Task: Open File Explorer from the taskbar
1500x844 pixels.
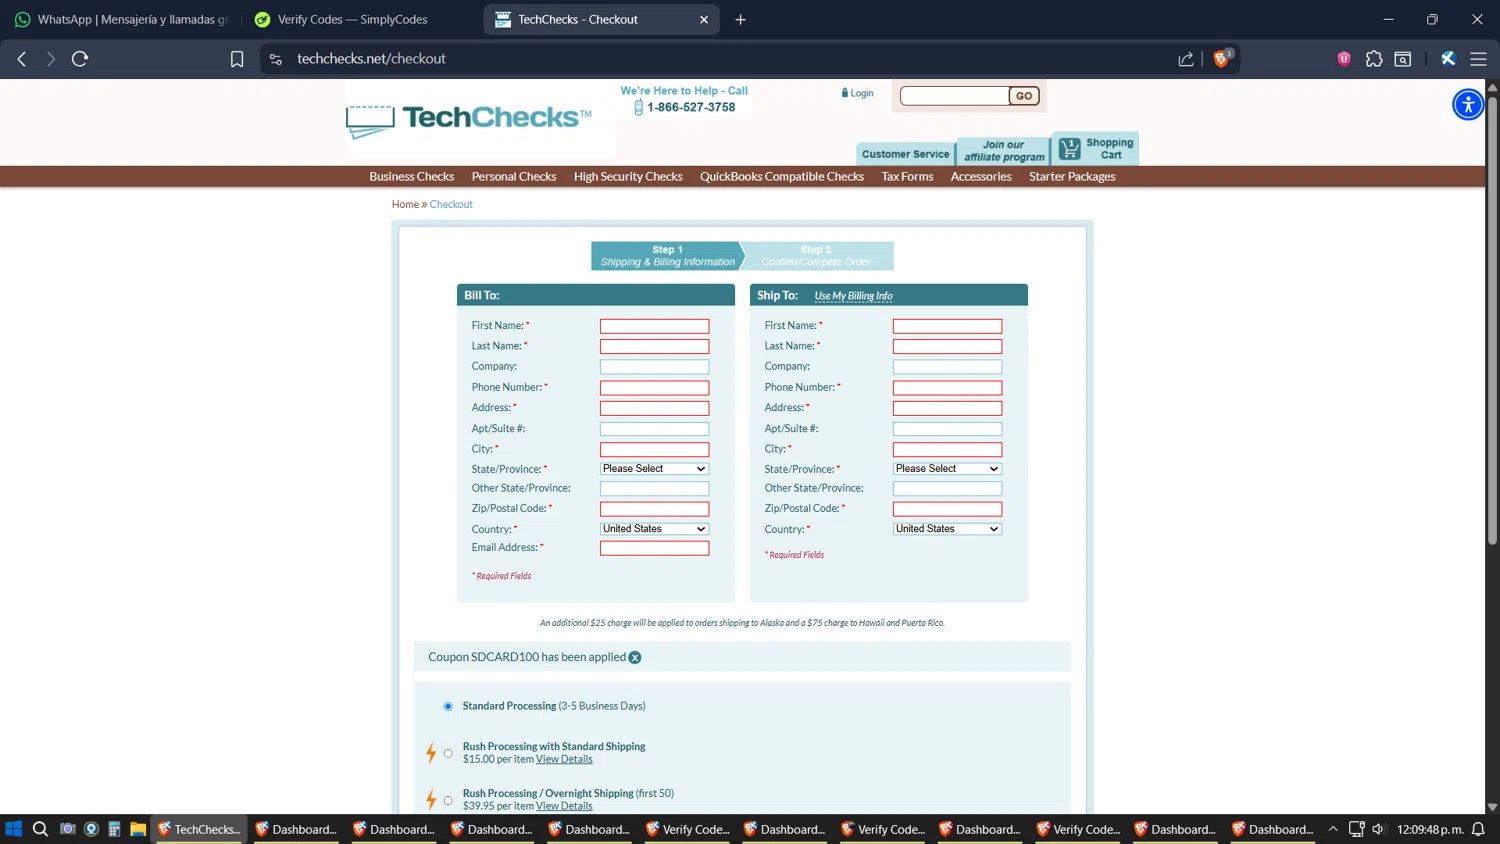Action: 138,829
